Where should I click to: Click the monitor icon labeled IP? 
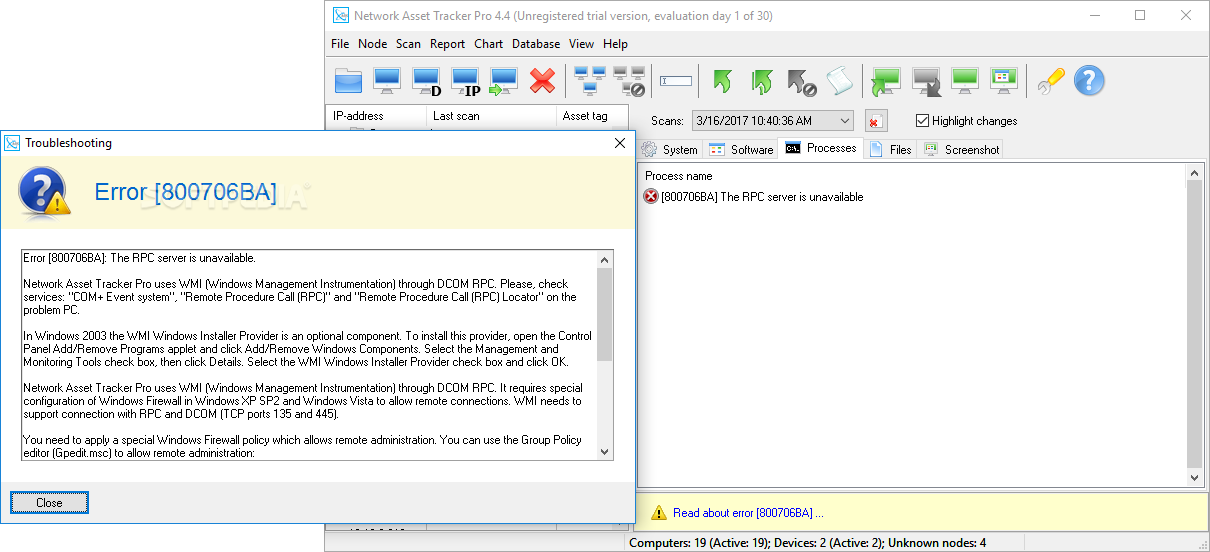coord(465,81)
